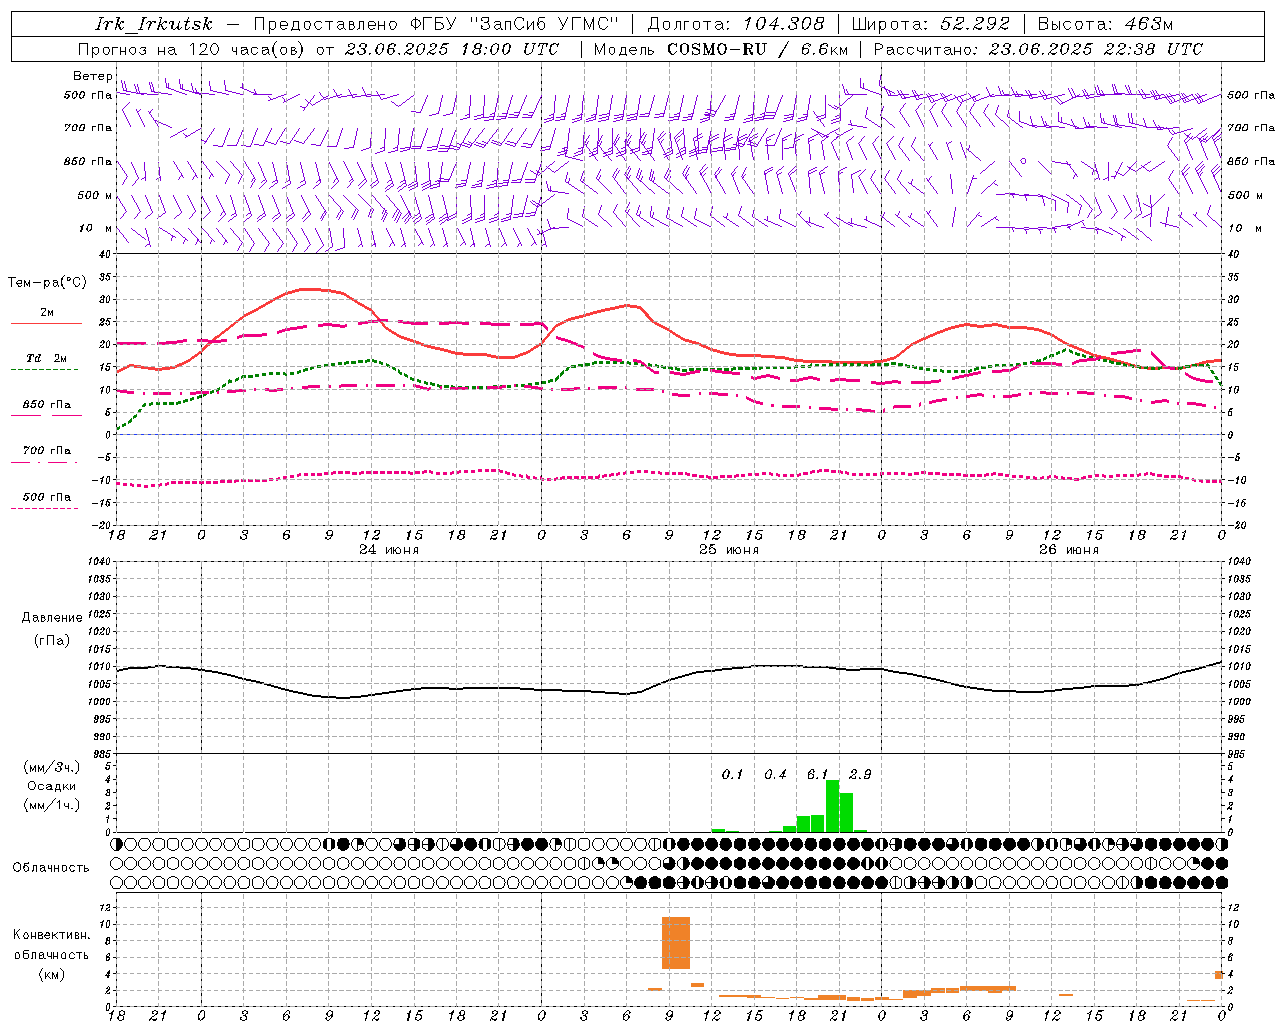The image size is (1280, 1024).
Task: Click the tall orange convective cloud bar
Action: click(x=676, y=943)
